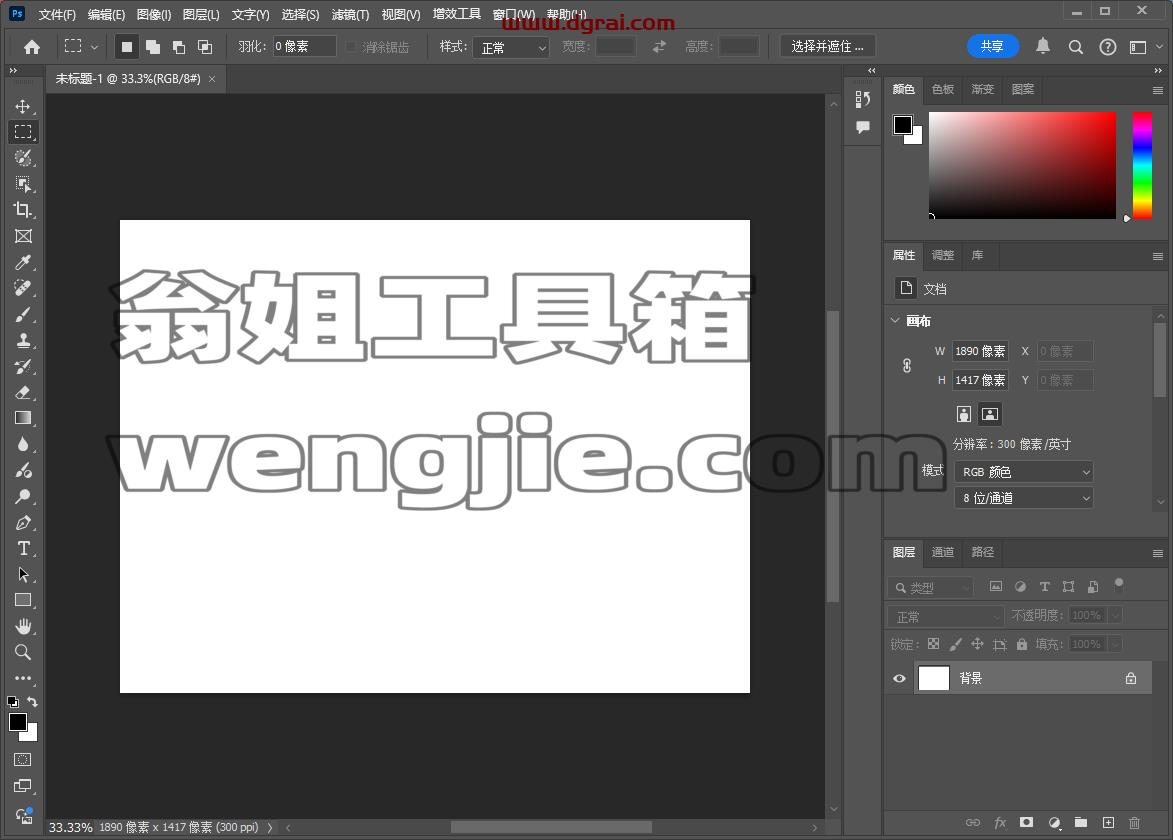The width and height of the screenshot is (1173, 840).
Task: Toggle Quick Mask mode
Action: 23,759
